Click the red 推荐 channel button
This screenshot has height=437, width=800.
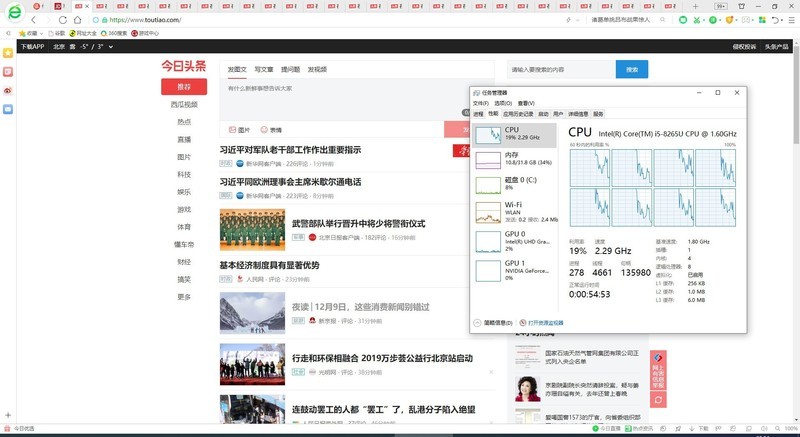pyautogui.click(x=184, y=87)
